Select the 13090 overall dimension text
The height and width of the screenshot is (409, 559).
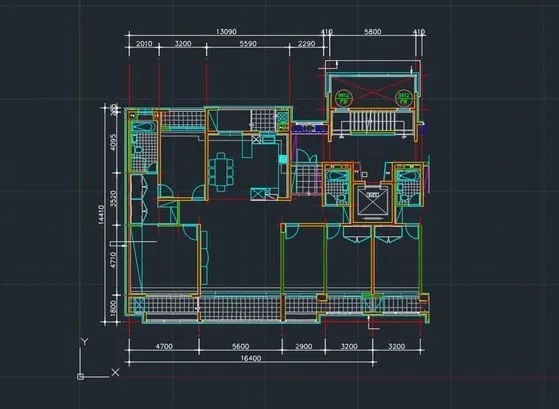coord(226,32)
